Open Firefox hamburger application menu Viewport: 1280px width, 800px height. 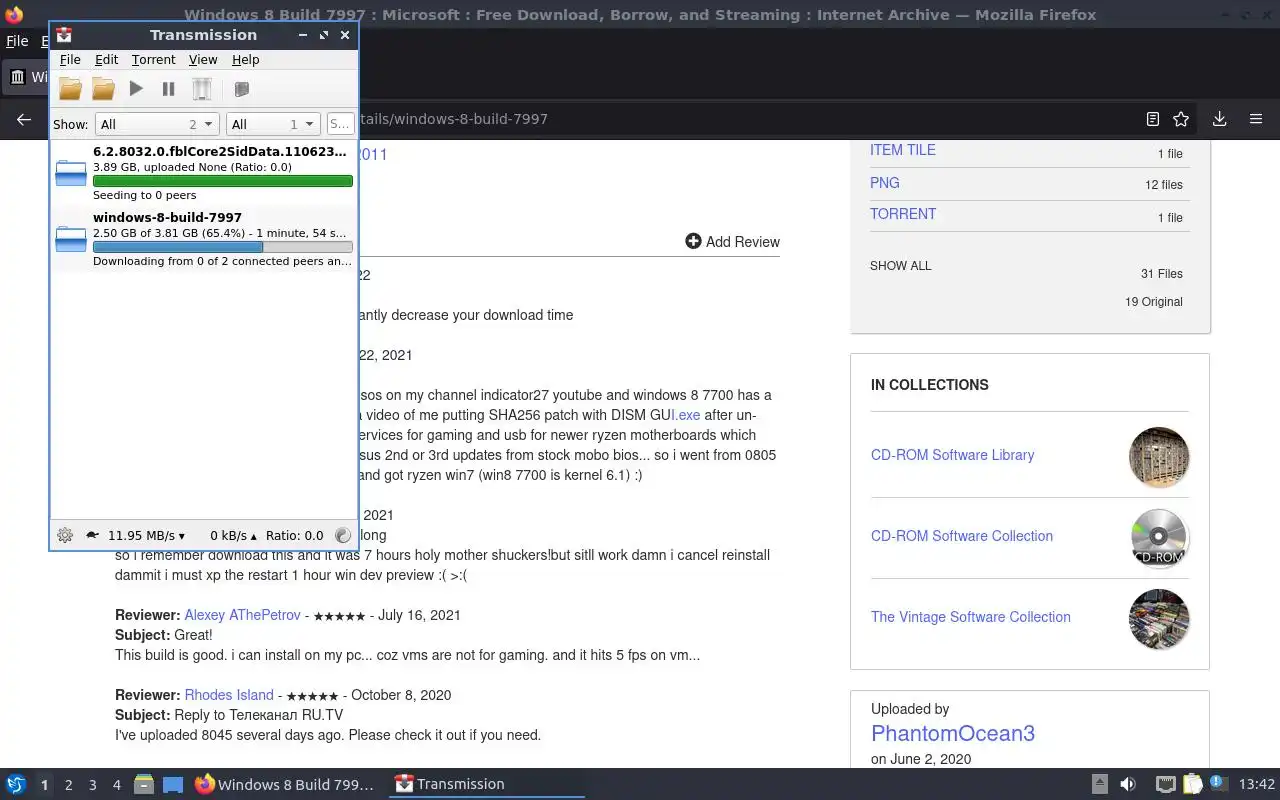(1256, 119)
